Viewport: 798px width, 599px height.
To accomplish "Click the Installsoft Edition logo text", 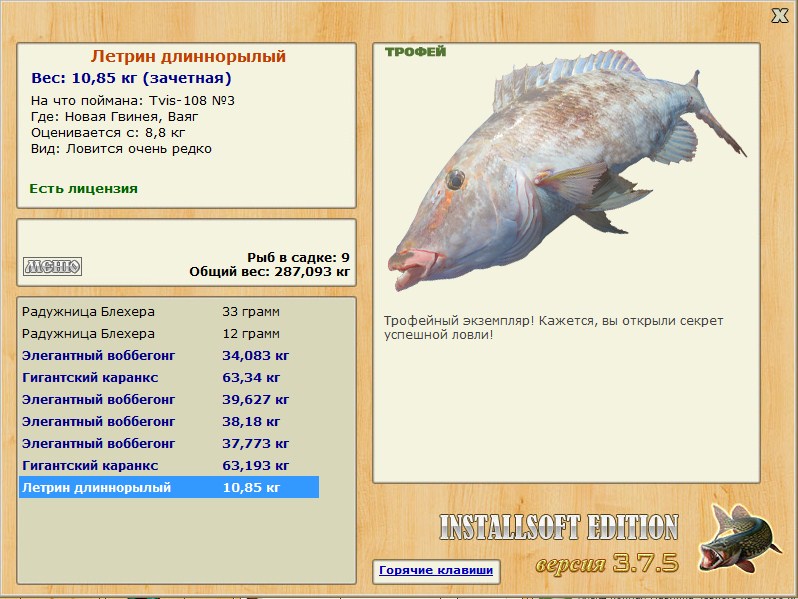I will (x=559, y=527).
